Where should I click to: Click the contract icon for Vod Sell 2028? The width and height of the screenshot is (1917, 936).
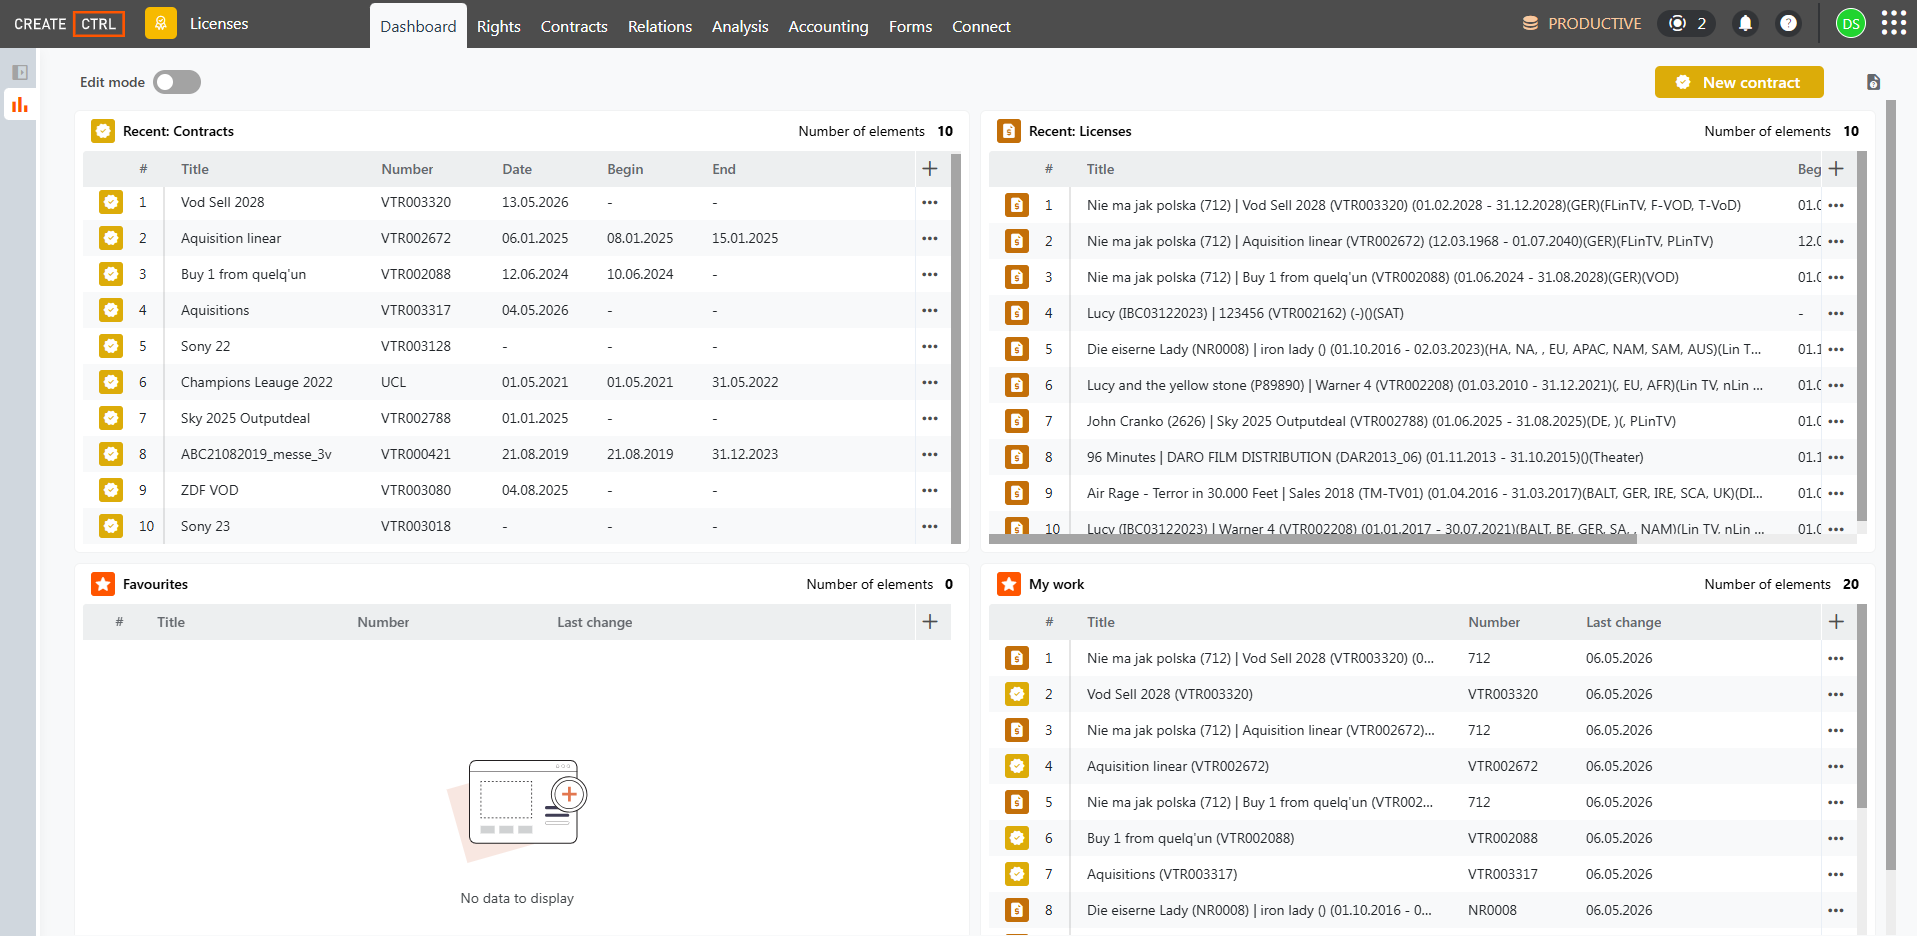click(111, 202)
